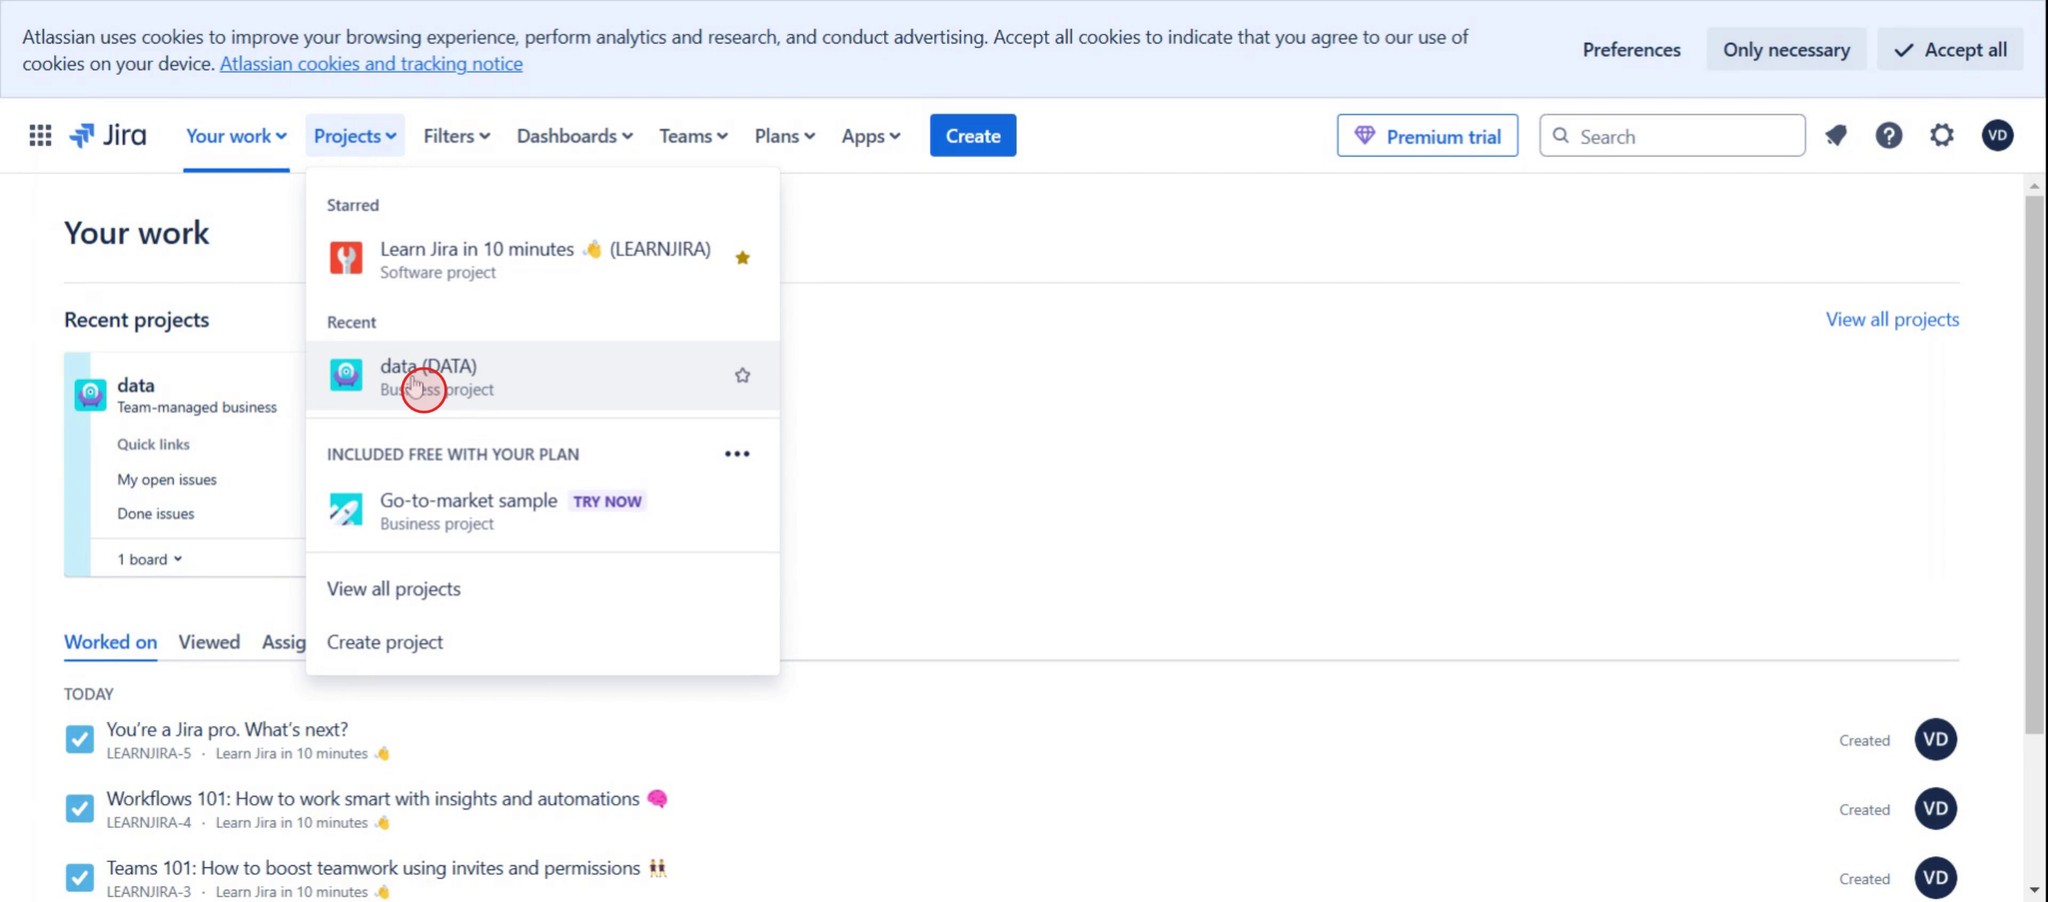Expand the Filters dropdown
2048x902 pixels.
coord(456,135)
